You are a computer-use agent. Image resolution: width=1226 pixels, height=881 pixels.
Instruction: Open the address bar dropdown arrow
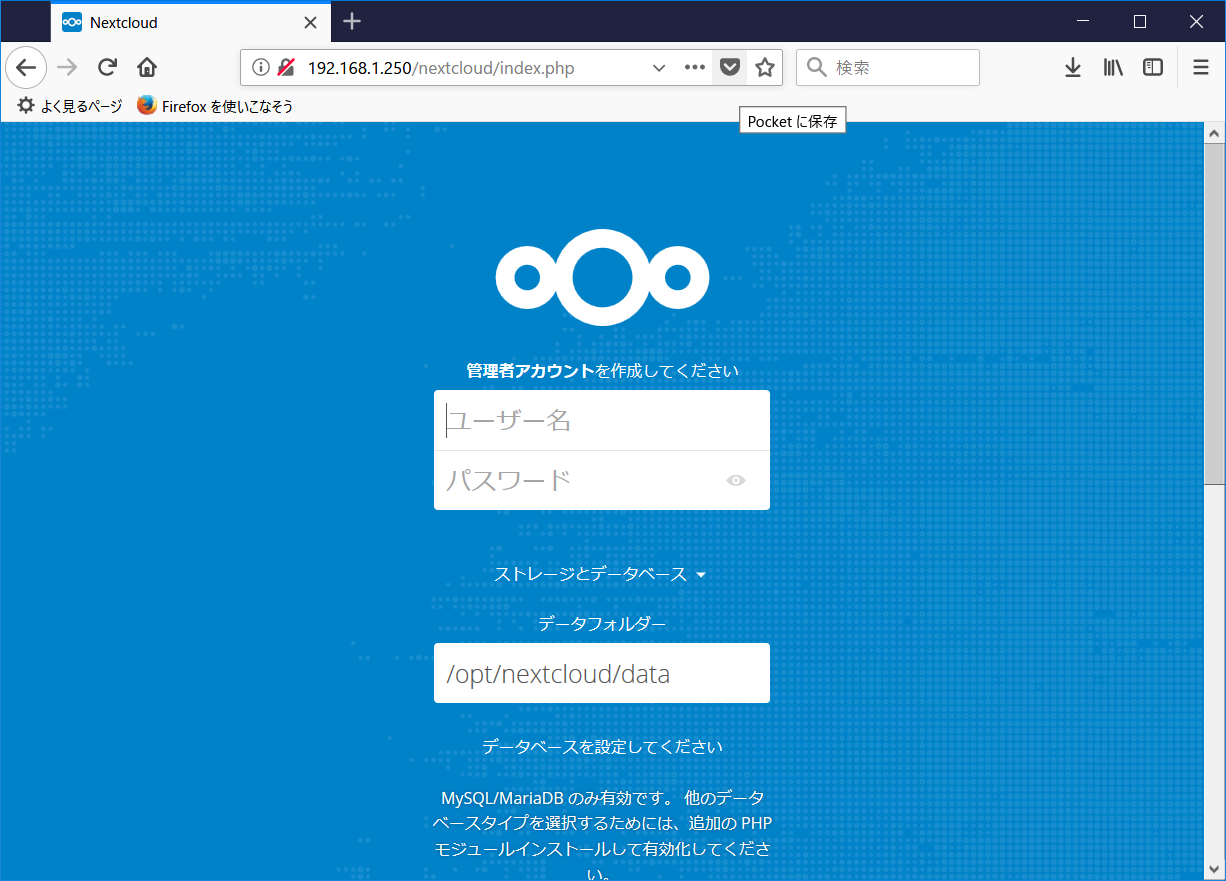(x=658, y=68)
